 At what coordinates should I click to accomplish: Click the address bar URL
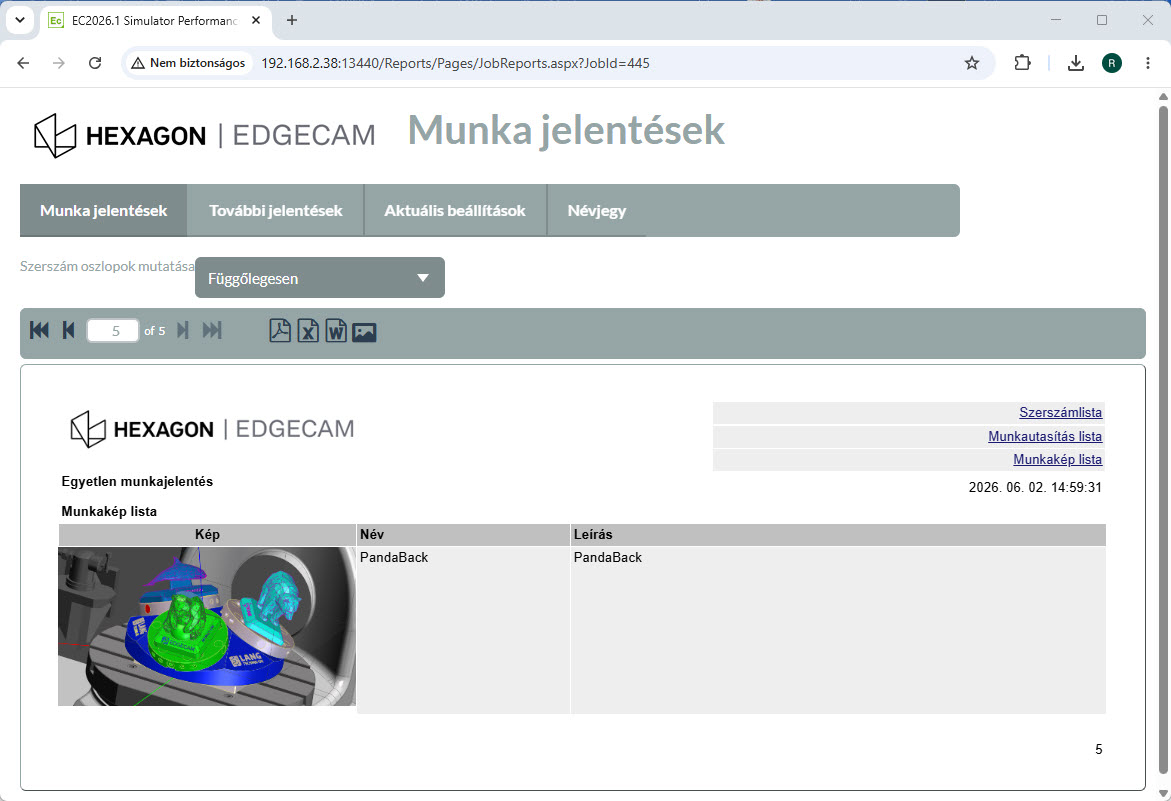point(456,63)
